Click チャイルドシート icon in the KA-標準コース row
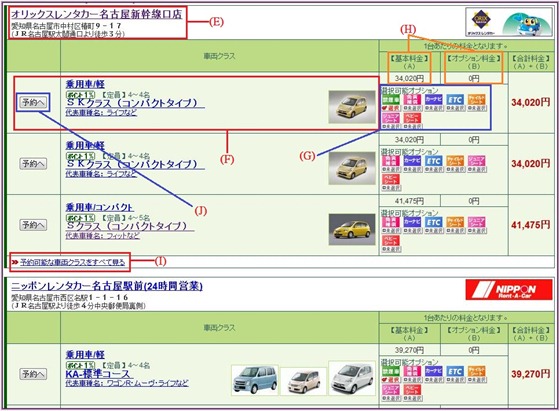The image size is (560, 411). point(477,371)
